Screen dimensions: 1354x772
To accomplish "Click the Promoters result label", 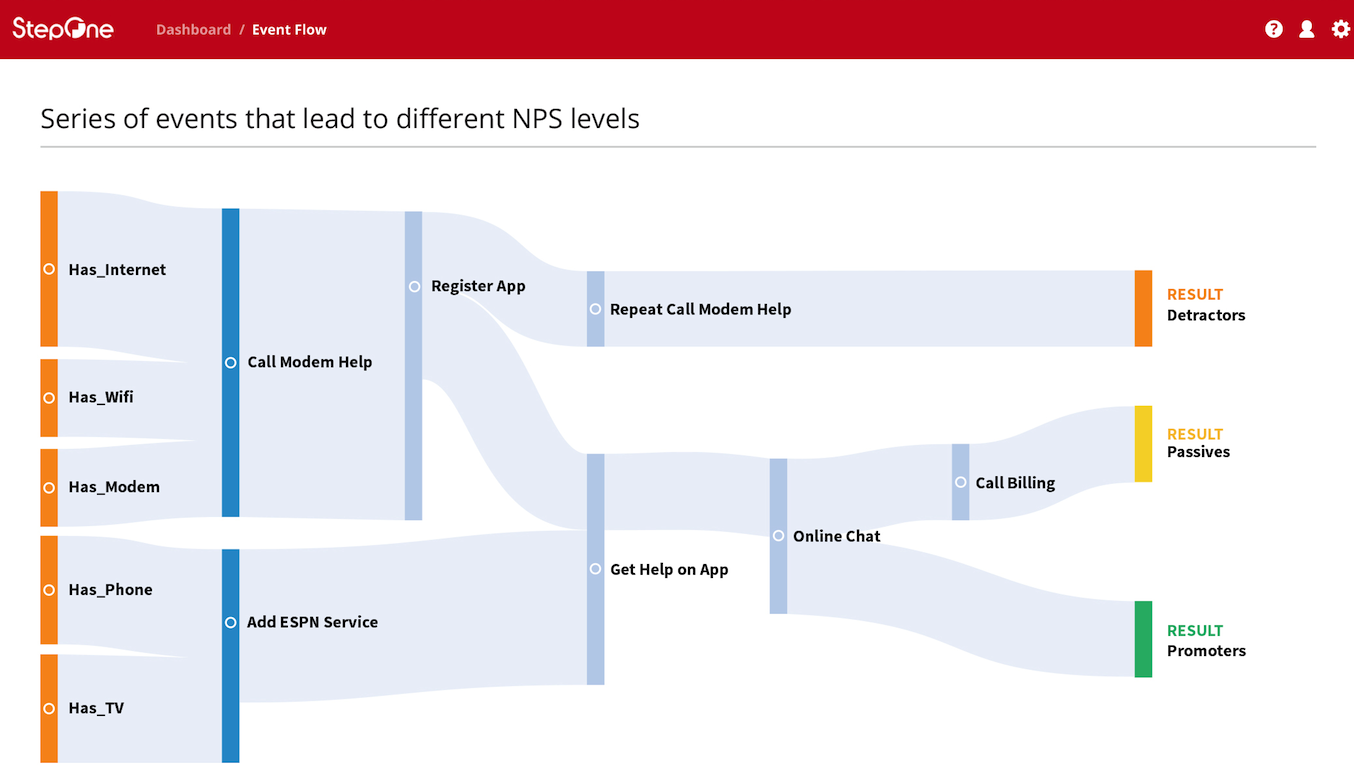I will (1206, 651).
